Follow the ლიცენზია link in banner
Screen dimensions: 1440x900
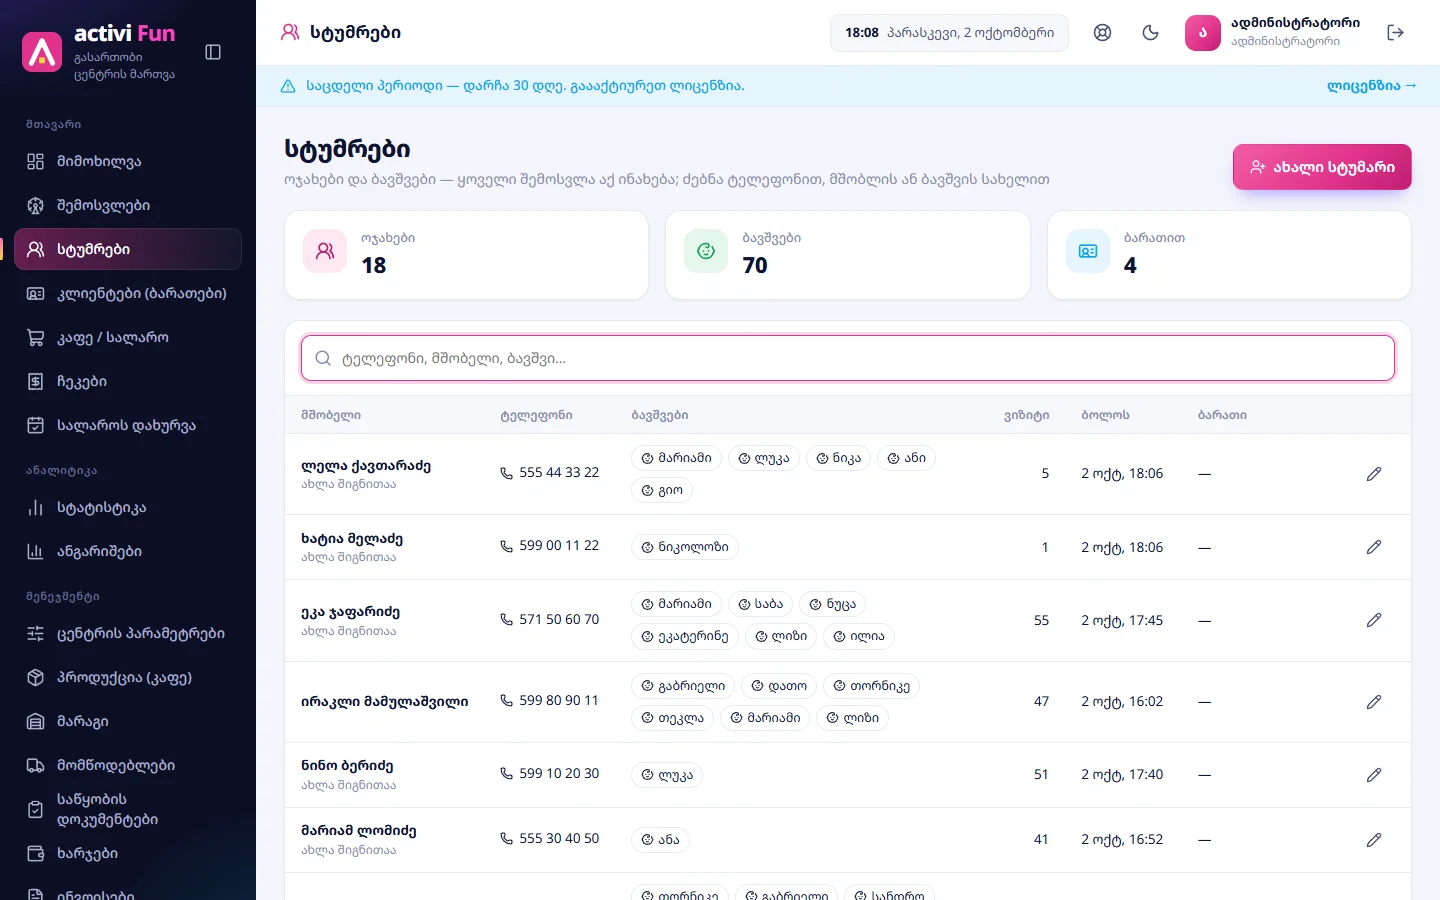[1371, 86]
